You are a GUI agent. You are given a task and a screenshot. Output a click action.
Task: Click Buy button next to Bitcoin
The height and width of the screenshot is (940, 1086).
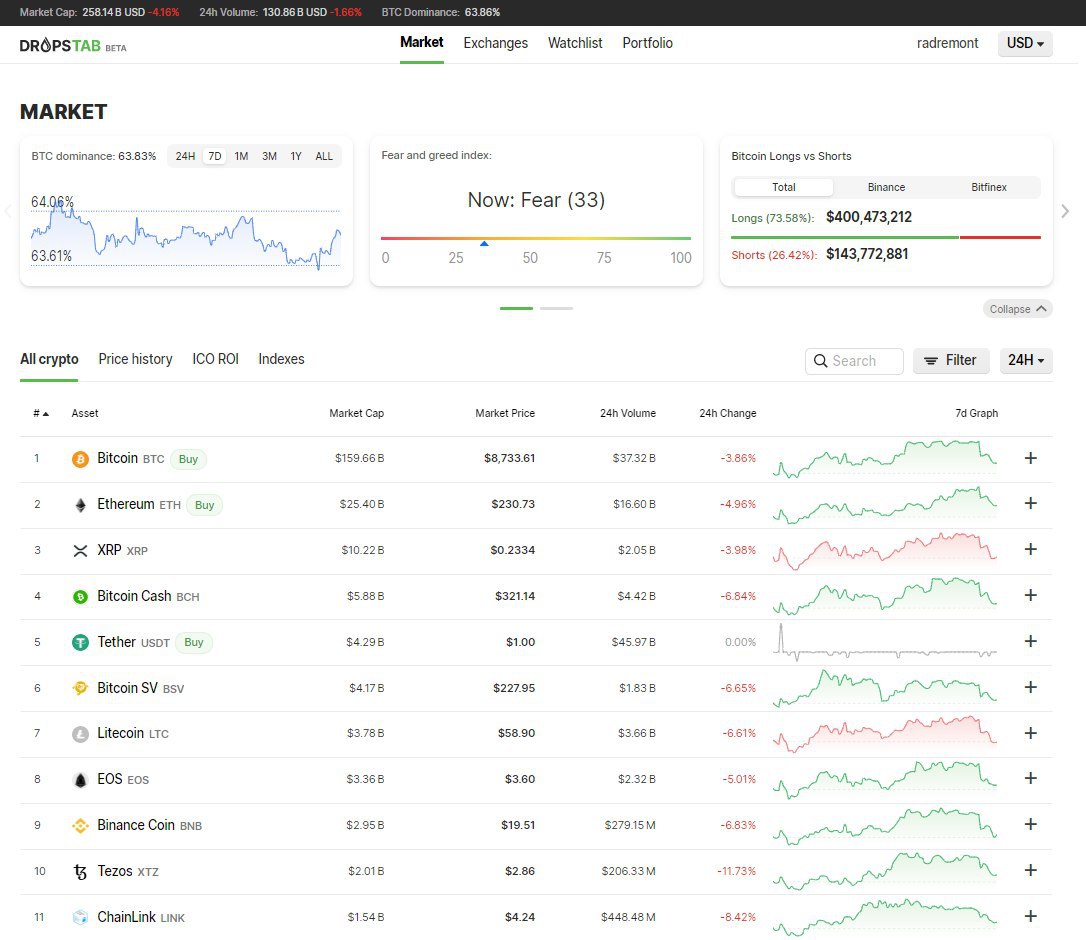point(188,459)
